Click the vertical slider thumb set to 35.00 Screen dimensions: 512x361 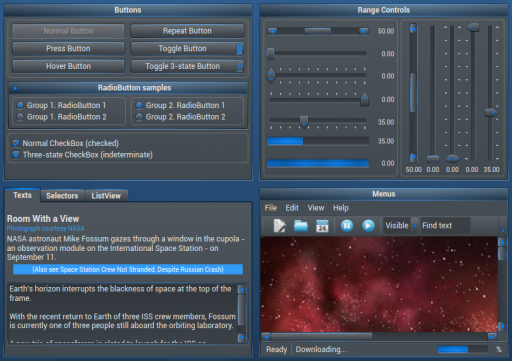[x=491, y=113]
